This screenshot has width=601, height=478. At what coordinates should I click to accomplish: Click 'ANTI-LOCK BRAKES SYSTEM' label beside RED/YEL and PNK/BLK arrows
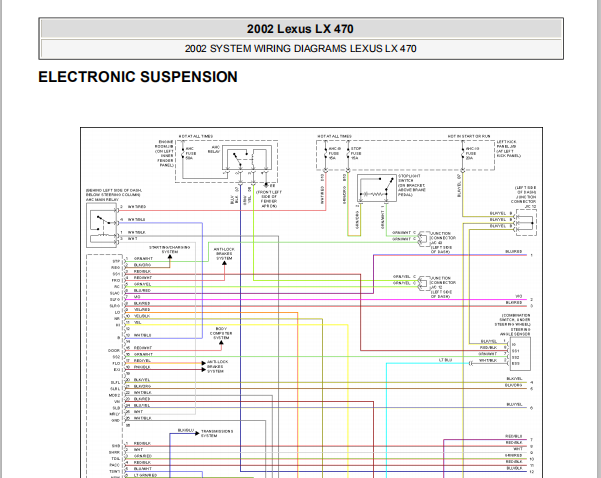pos(217,366)
